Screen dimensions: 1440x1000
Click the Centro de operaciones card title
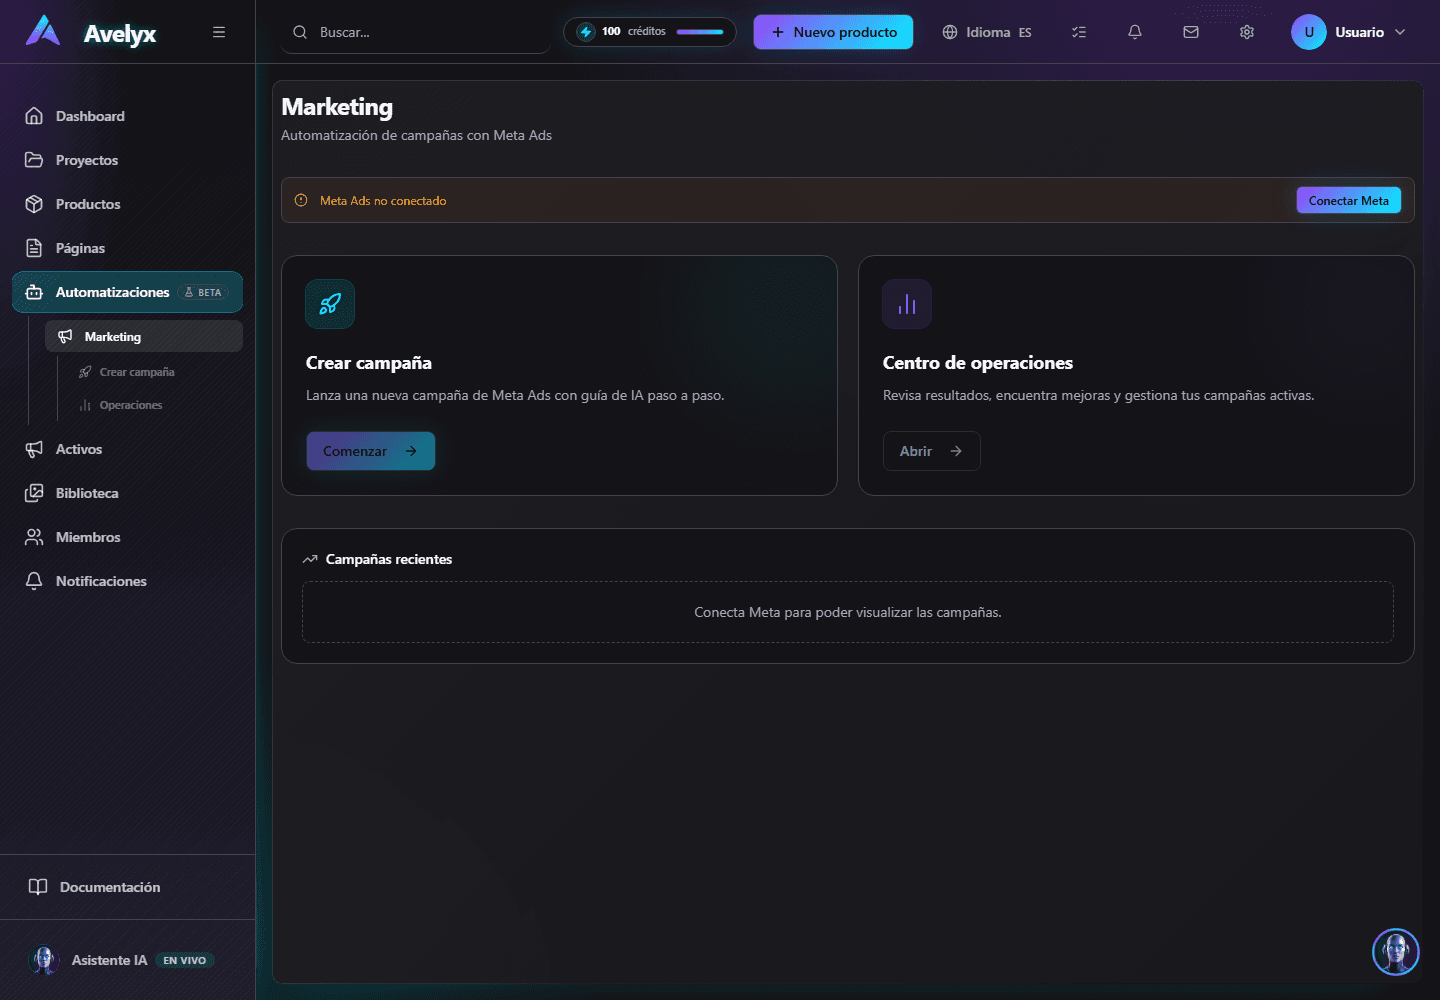978,363
